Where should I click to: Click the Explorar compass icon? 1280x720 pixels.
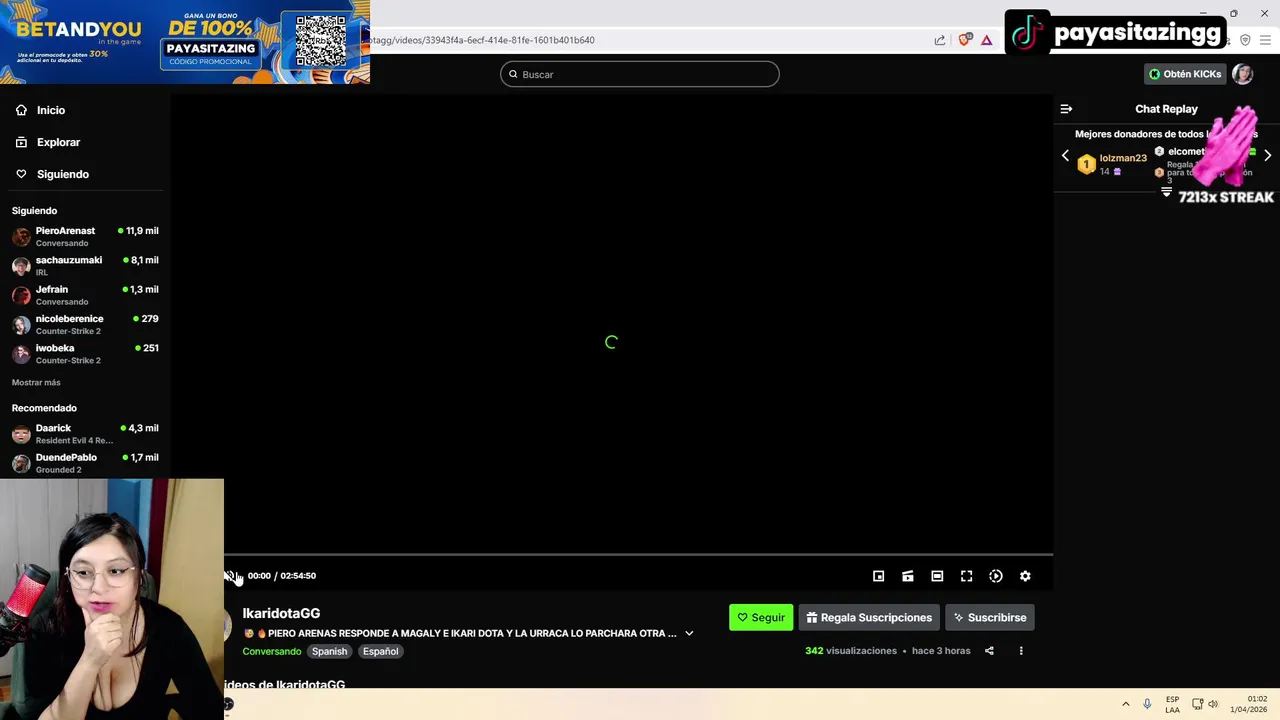pos(21,142)
